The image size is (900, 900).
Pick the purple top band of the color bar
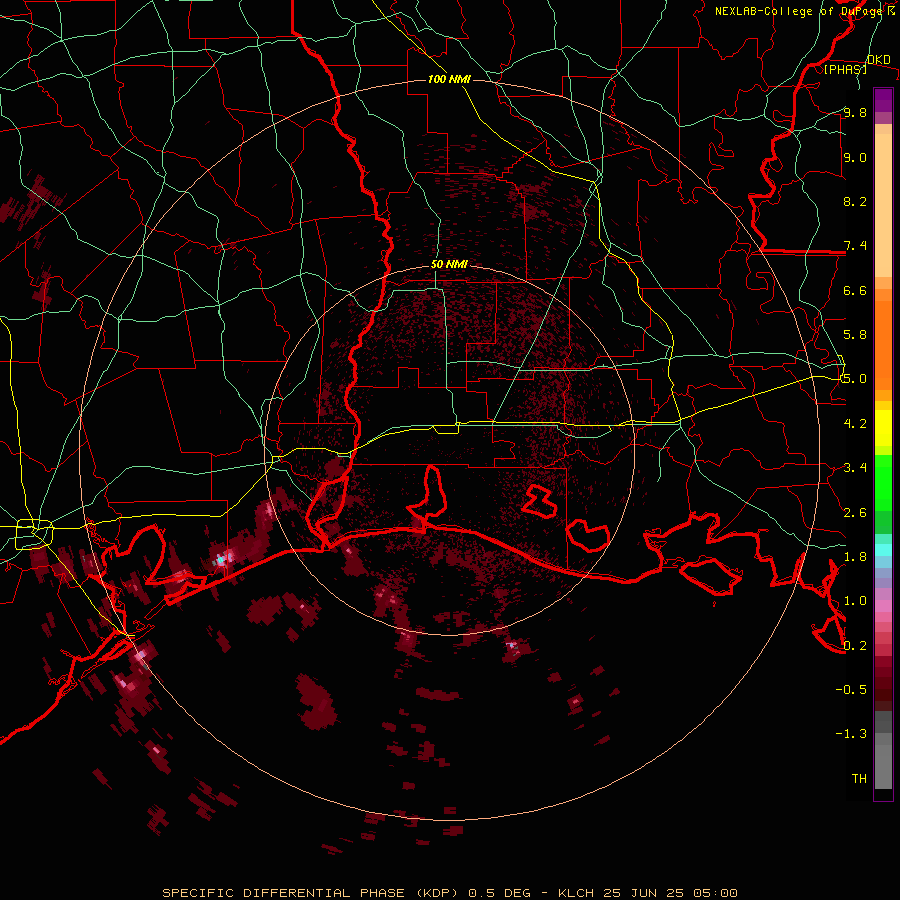[883, 100]
